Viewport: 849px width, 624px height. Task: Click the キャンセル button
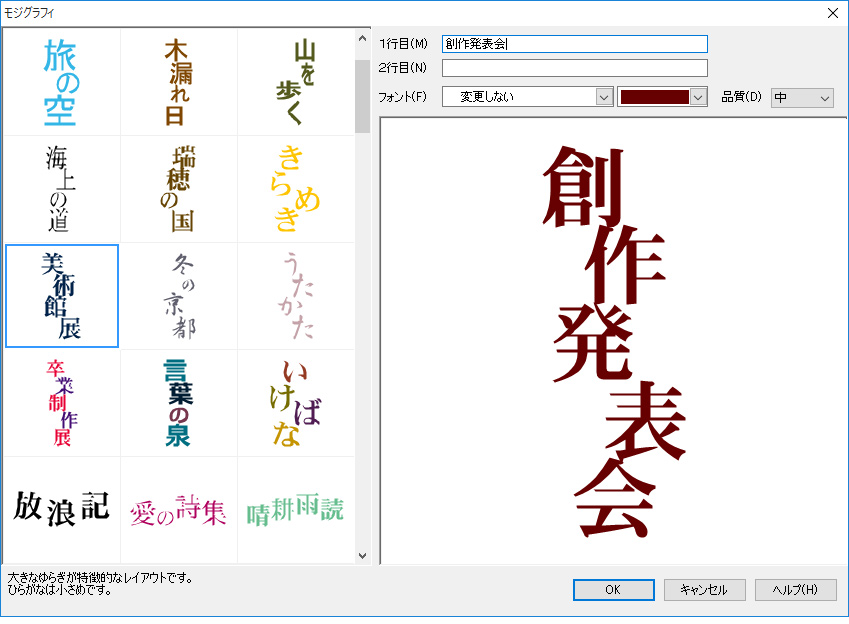coord(704,590)
